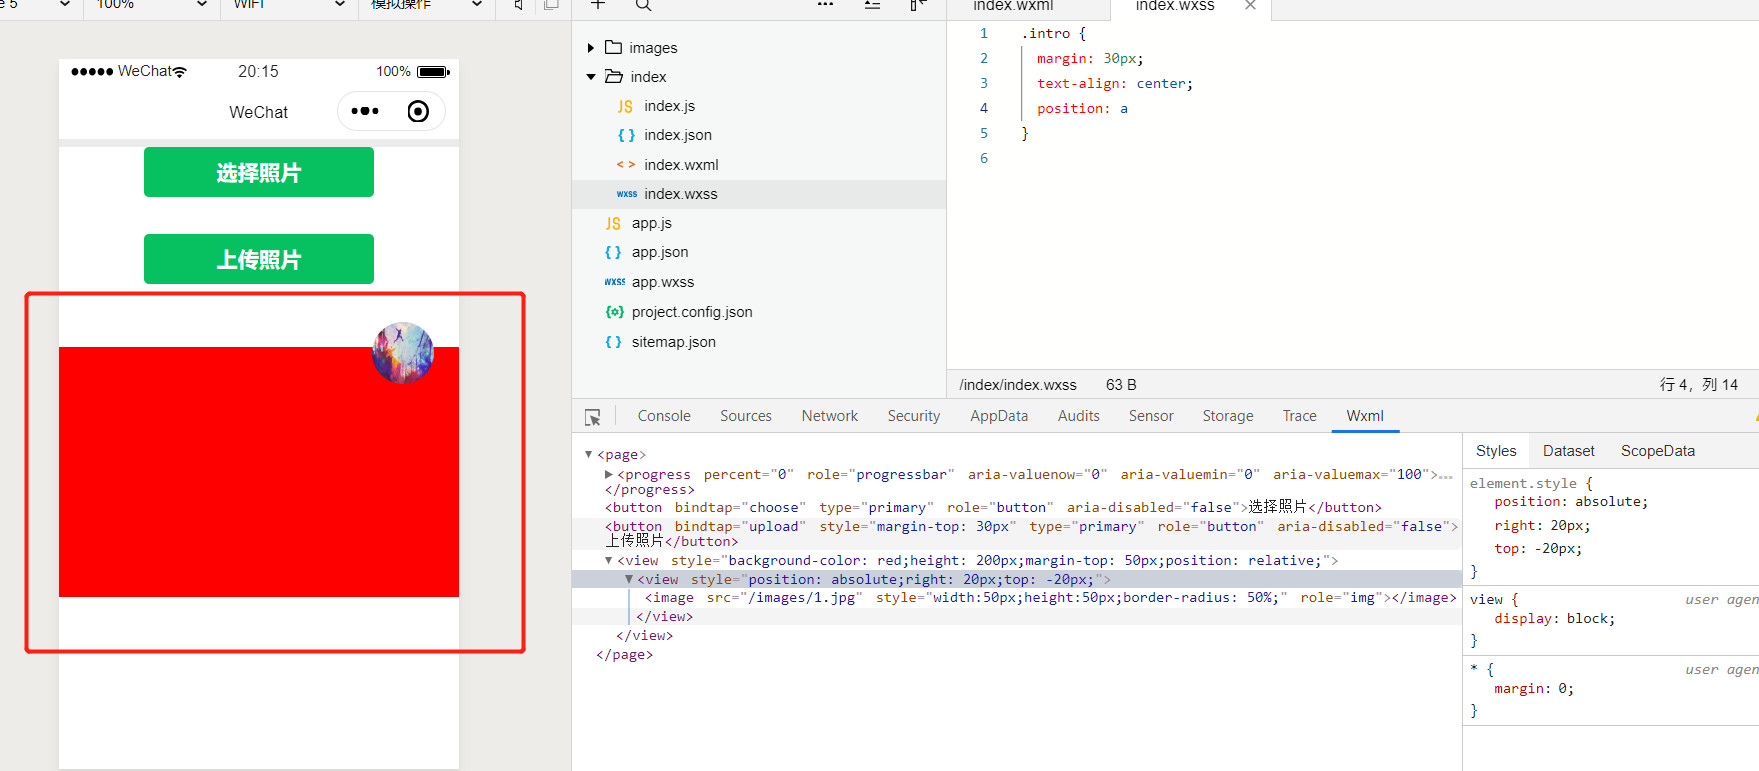The height and width of the screenshot is (771, 1759).
Task: Click the JS icon beside app.js
Action: click(613, 223)
